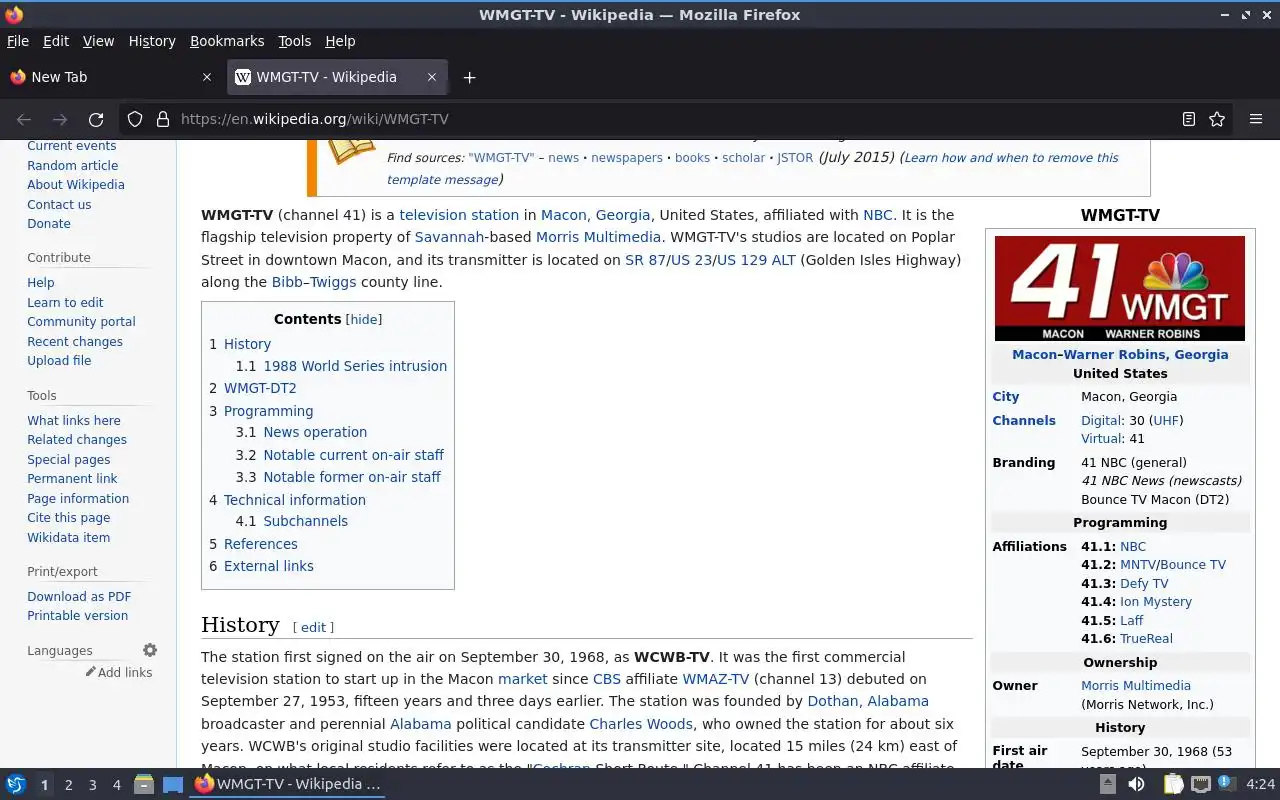Click the site security padlock icon
This screenshot has height=800, width=1280.
click(x=163, y=119)
